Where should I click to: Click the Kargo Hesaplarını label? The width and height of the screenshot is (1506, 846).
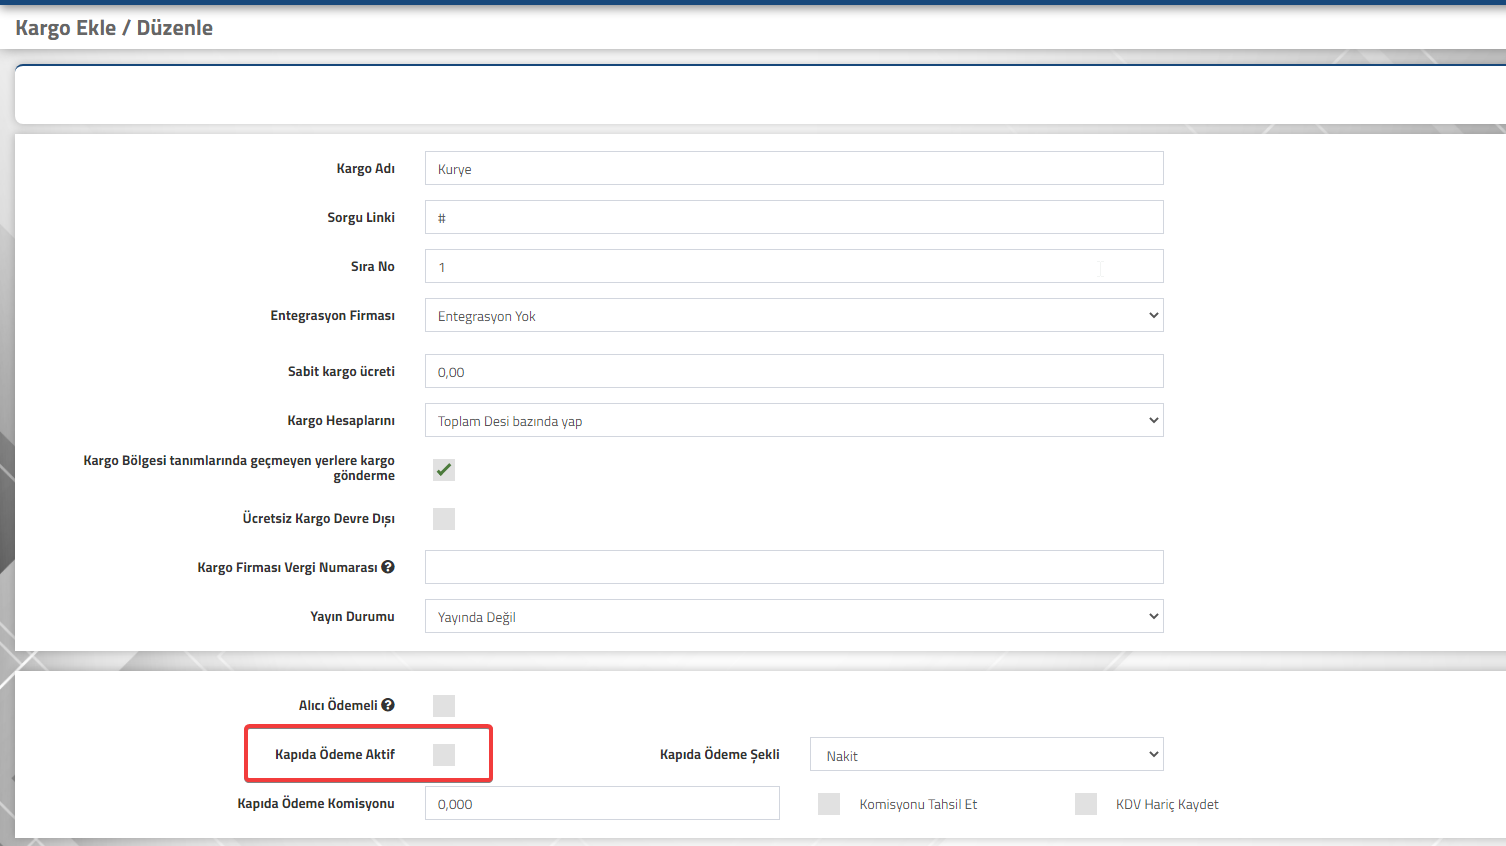(341, 420)
